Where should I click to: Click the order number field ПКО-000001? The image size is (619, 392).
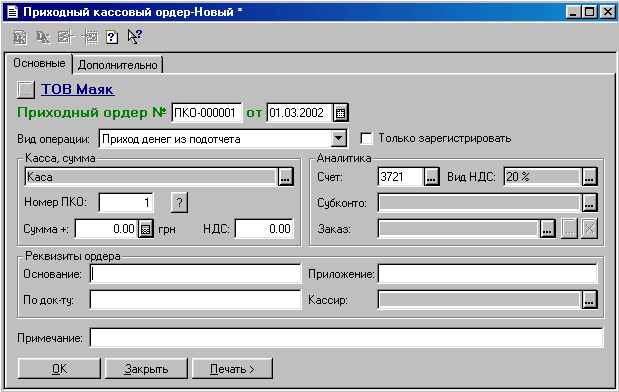(x=207, y=113)
